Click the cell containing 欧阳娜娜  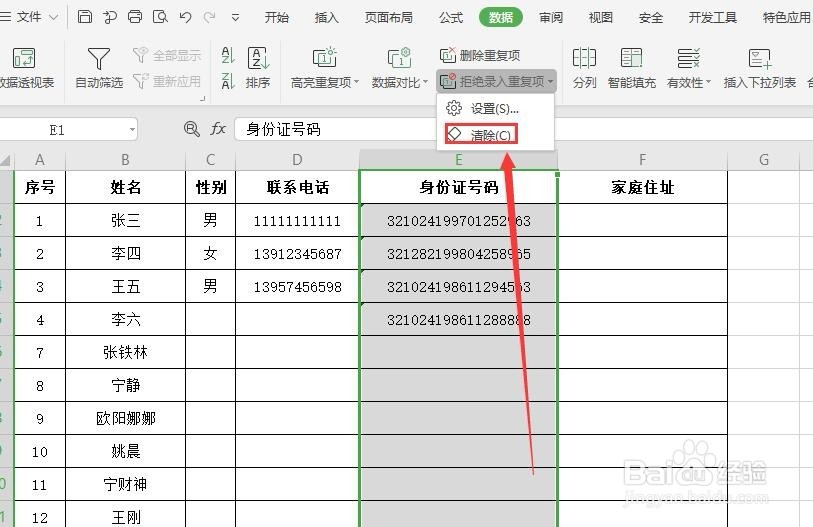(x=125, y=418)
